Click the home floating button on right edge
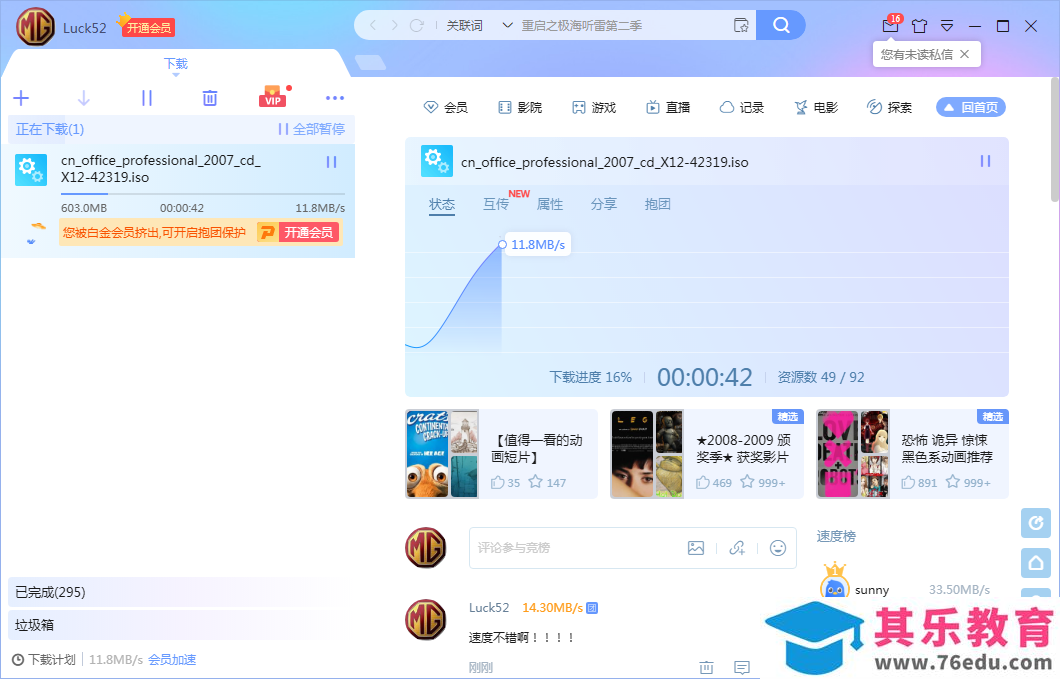 click(x=1036, y=563)
